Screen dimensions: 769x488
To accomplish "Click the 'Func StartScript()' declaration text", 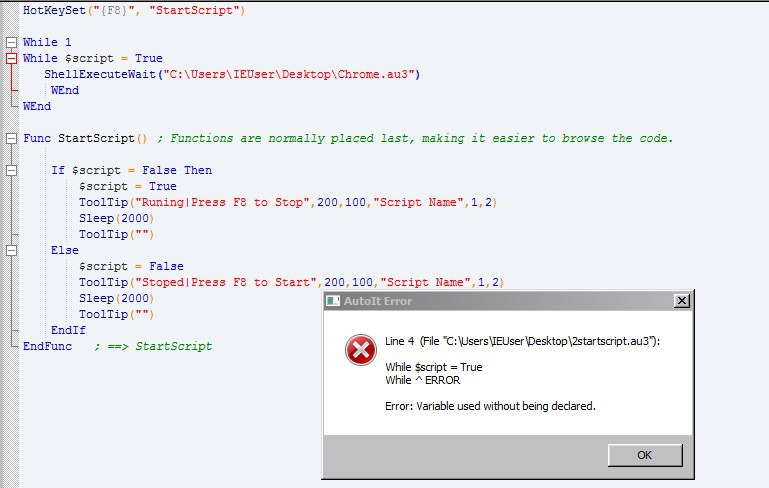I will [85, 138].
